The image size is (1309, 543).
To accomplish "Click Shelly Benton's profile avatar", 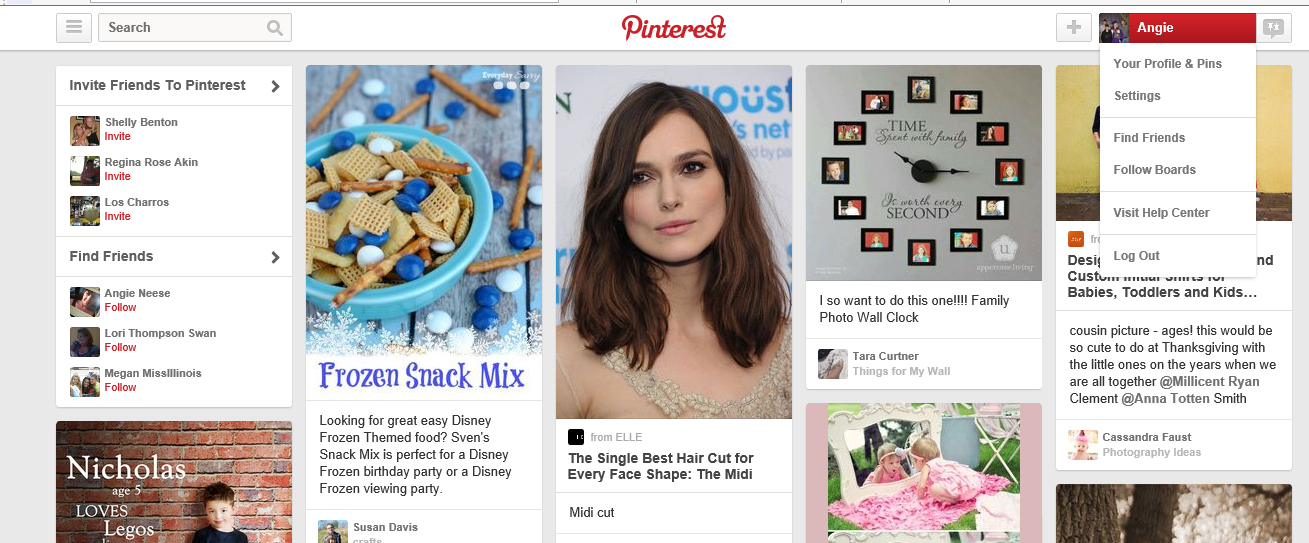I will [85, 131].
